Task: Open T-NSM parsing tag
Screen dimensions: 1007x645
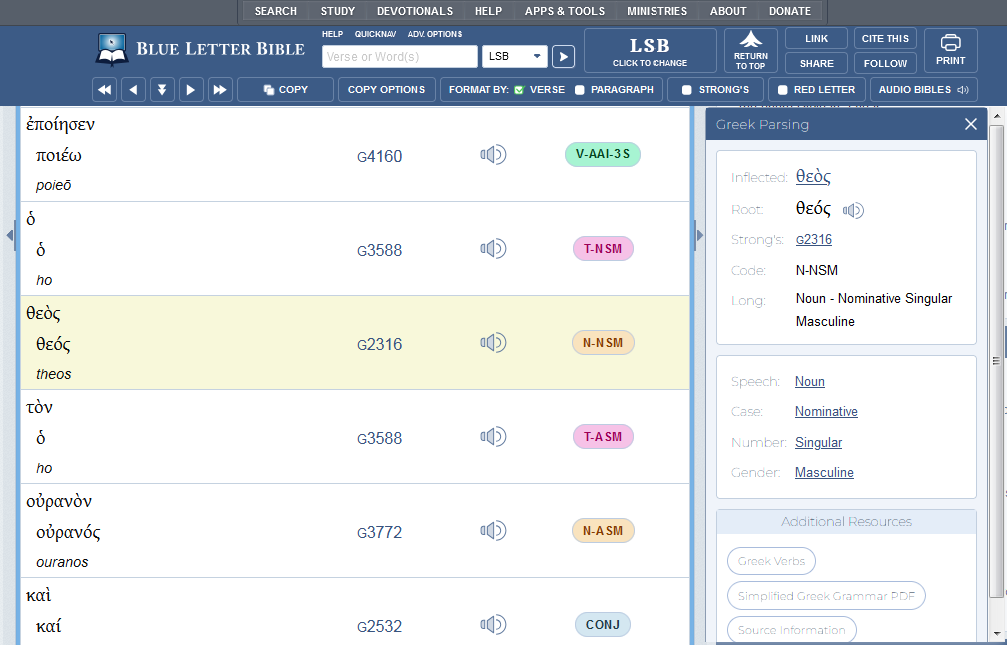Action: 603,249
